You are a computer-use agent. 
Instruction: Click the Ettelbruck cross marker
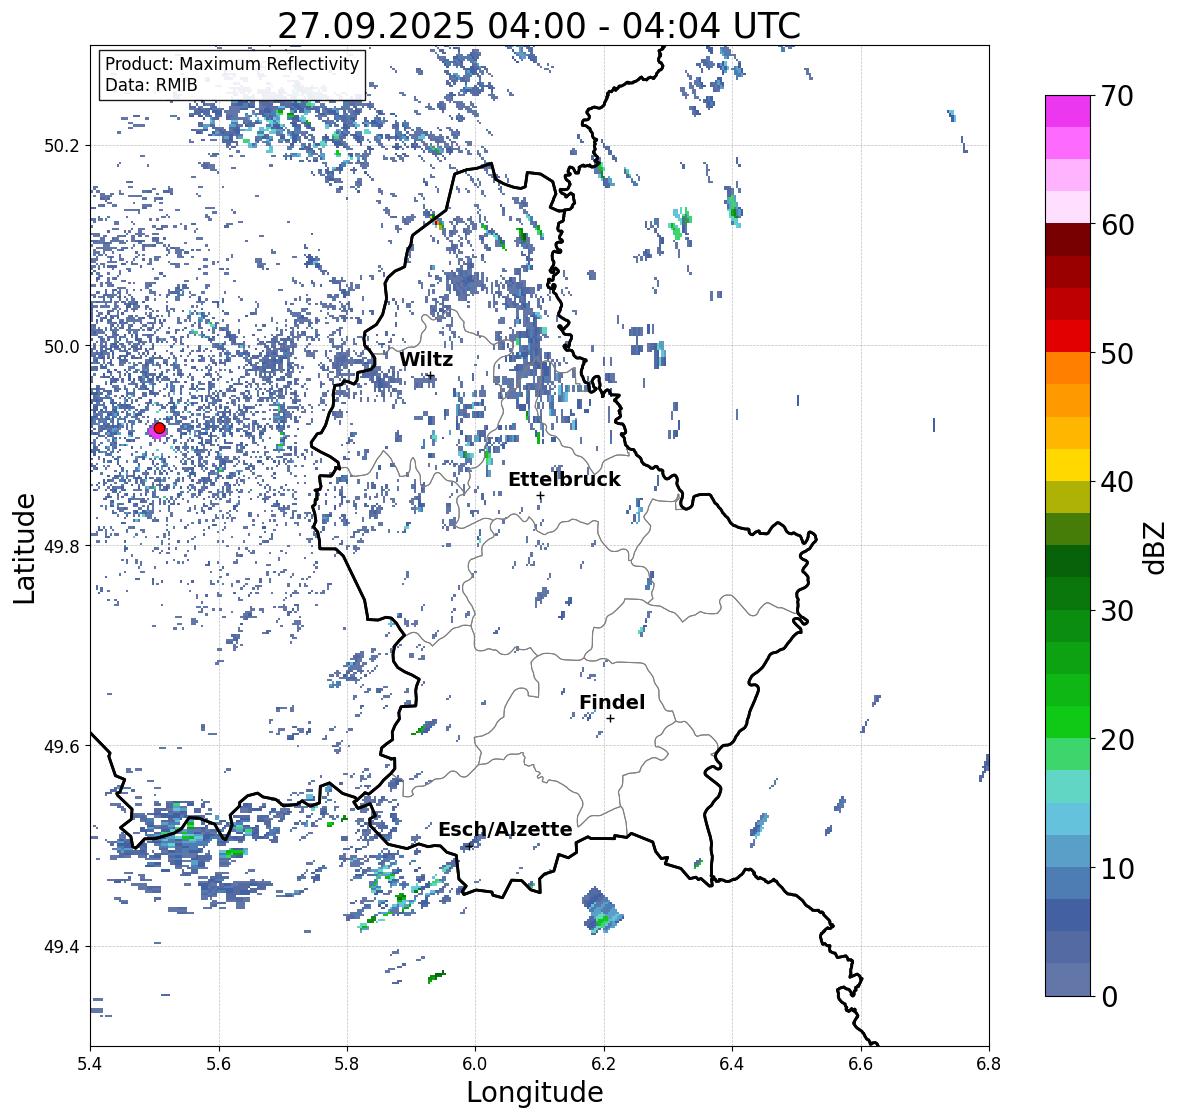(x=540, y=496)
